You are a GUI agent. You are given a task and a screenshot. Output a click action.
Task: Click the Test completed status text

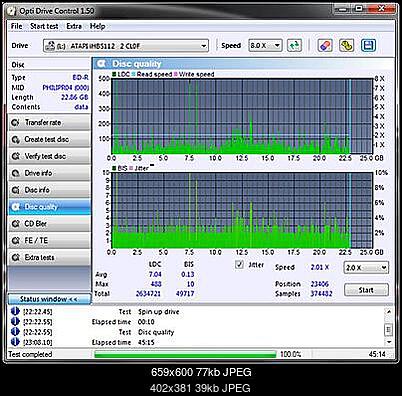click(30, 354)
